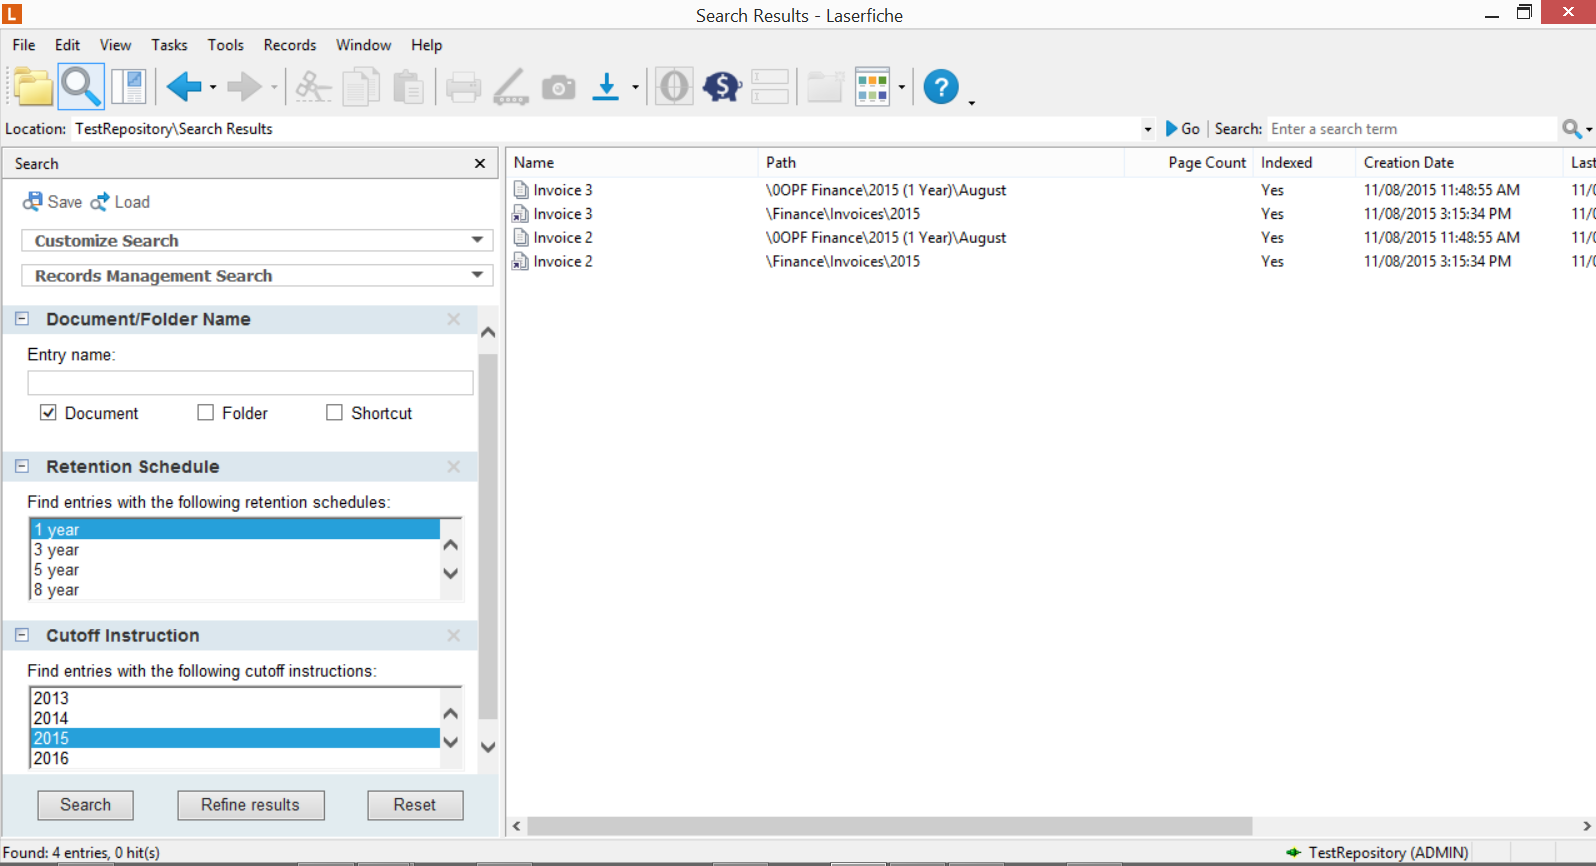Click the Reset button

click(x=415, y=805)
